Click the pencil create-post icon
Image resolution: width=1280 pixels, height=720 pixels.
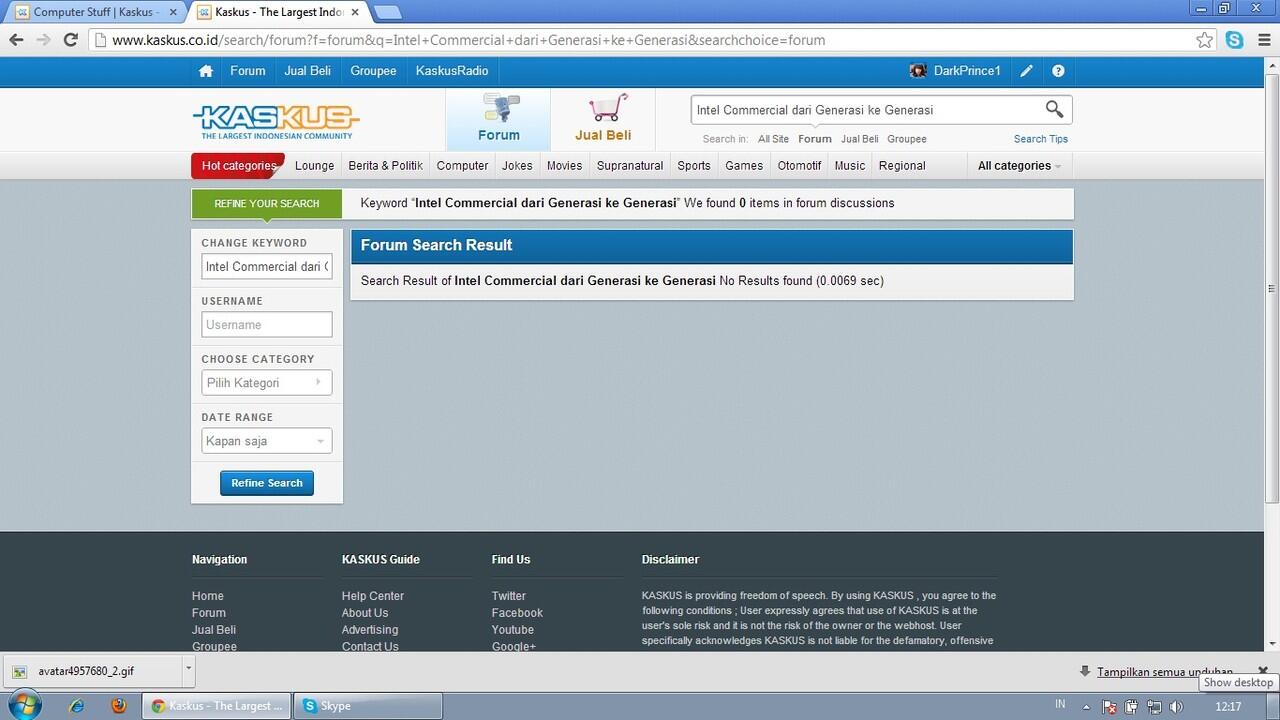pos(1026,71)
